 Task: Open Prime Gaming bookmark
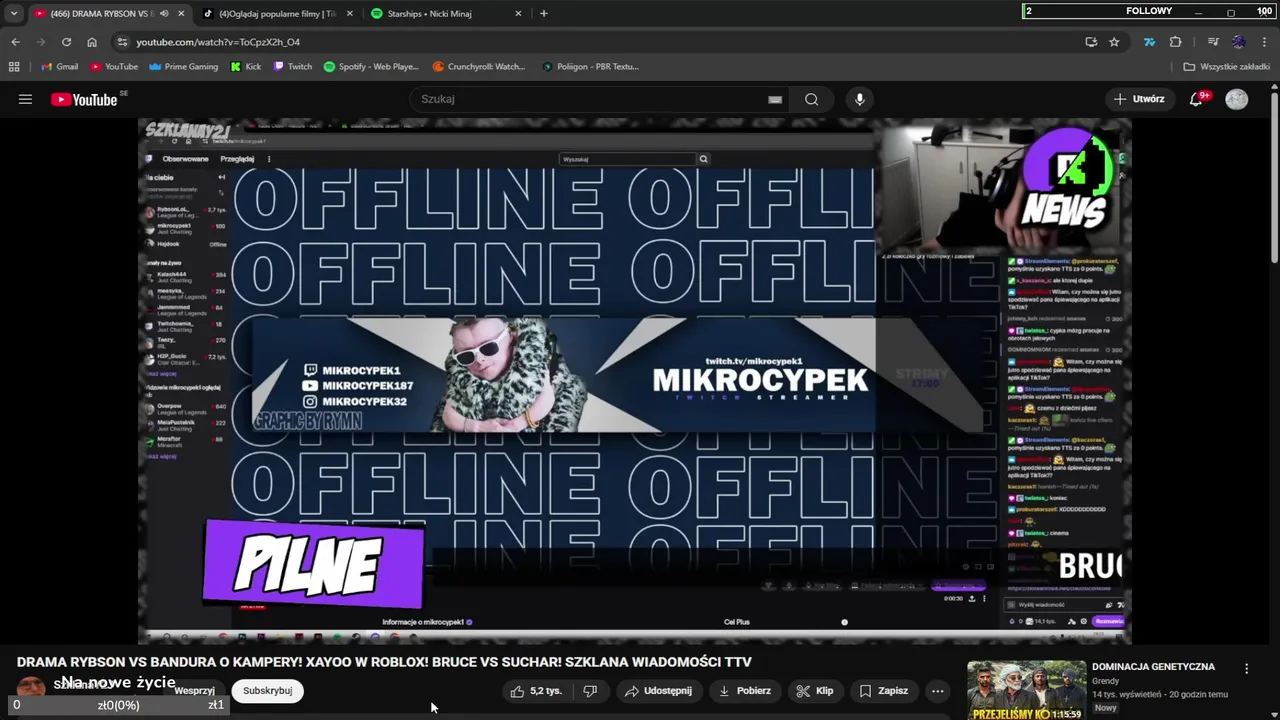(x=183, y=67)
